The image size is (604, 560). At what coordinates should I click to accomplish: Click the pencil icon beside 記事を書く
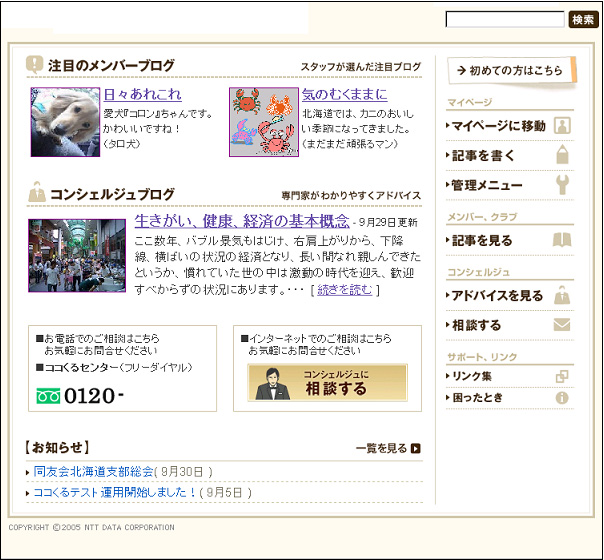coord(562,155)
